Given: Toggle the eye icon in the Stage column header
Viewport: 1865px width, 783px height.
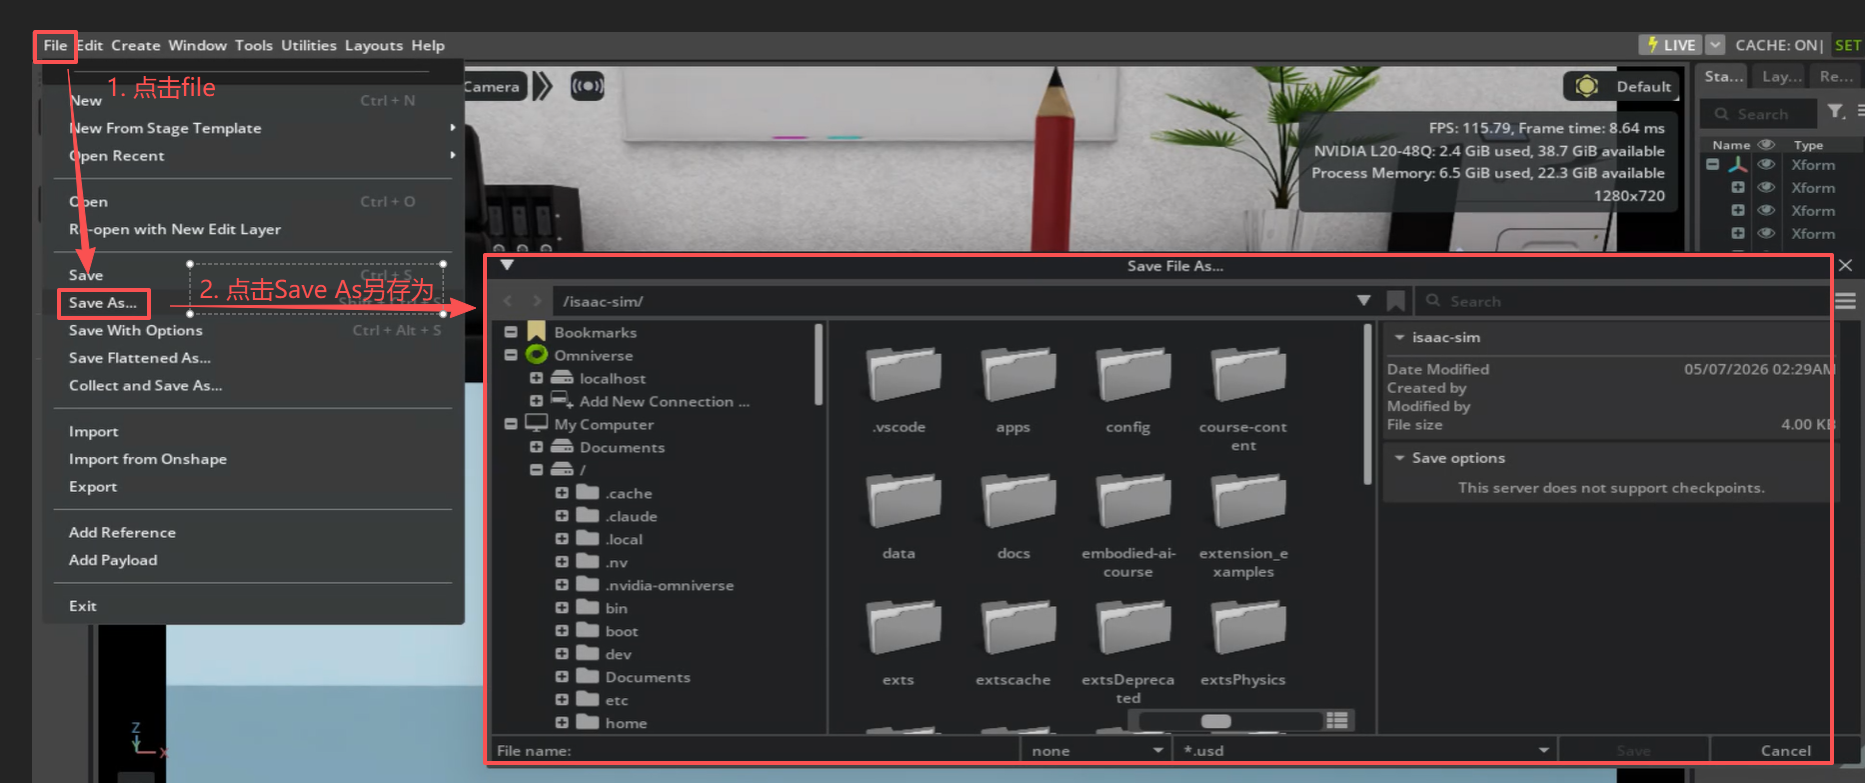Looking at the screenshot, I should (x=1766, y=145).
